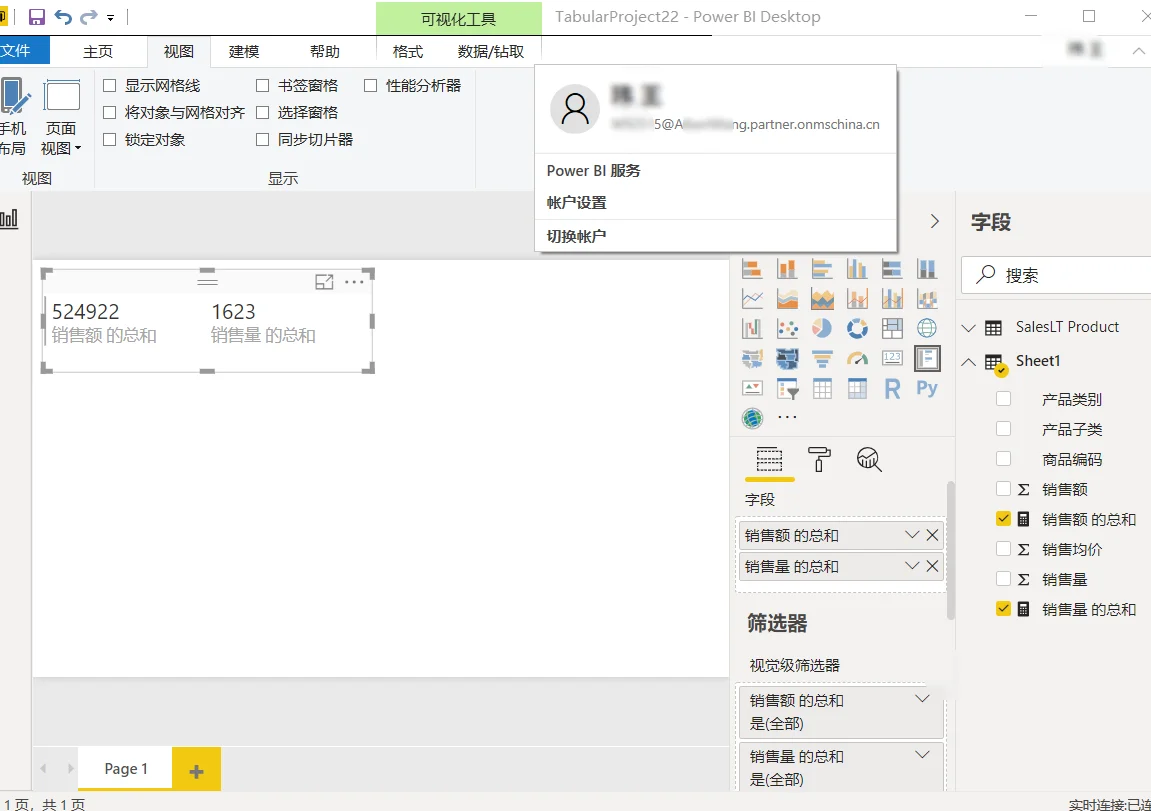1151x811 pixels.
Task: Undo the last action
Action: point(63,17)
